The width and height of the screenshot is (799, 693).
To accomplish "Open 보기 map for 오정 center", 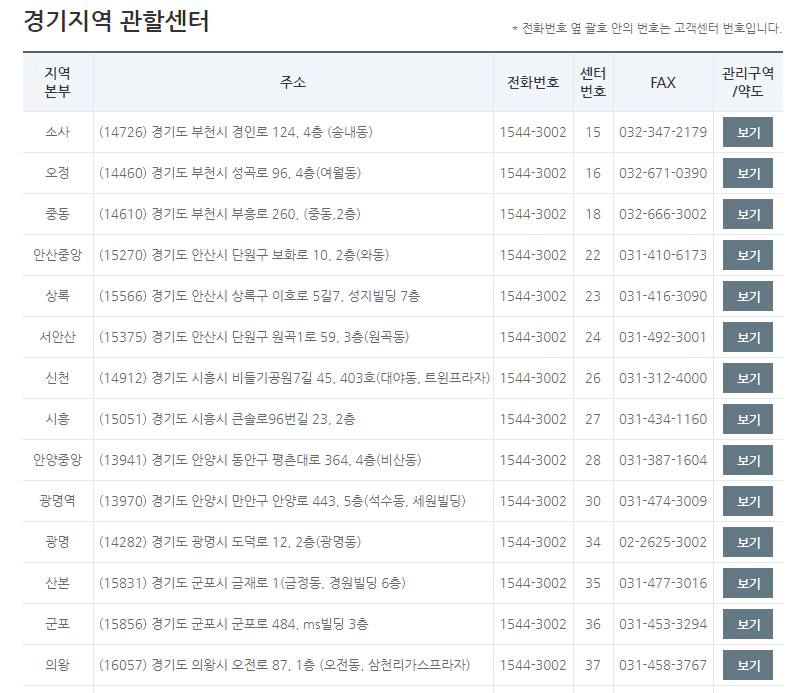I will pos(748,173).
